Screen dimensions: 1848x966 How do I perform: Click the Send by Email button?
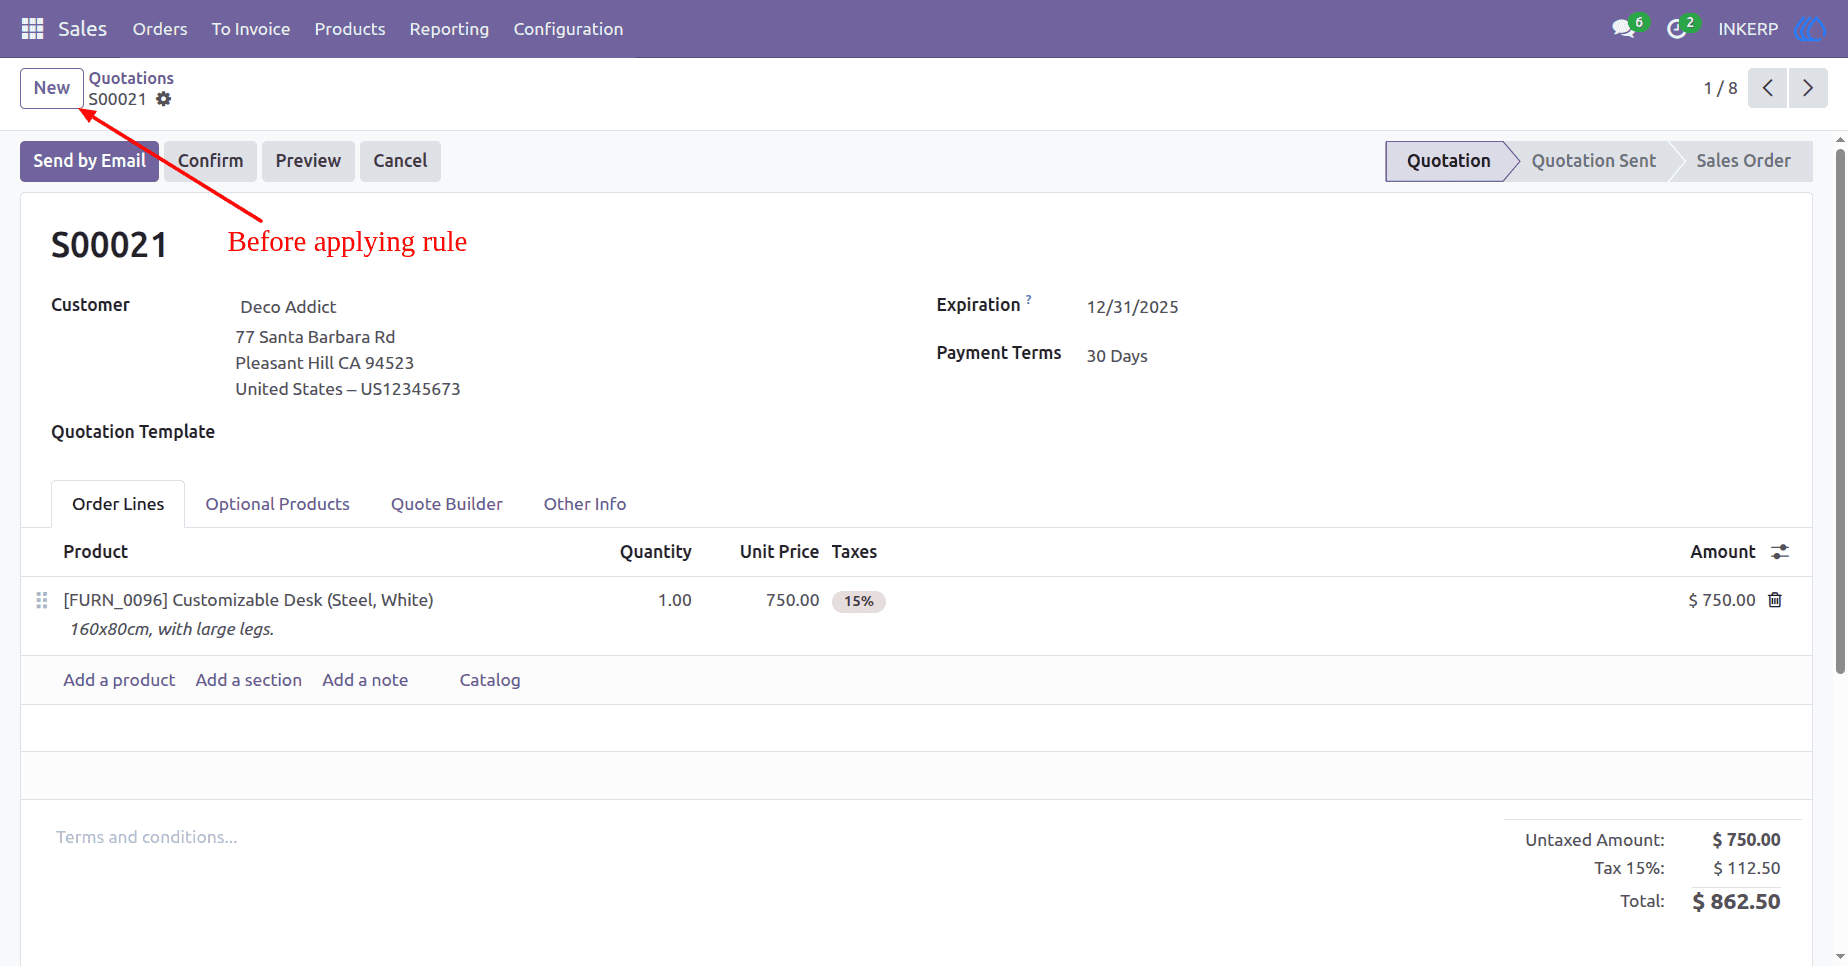tap(89, 161)
